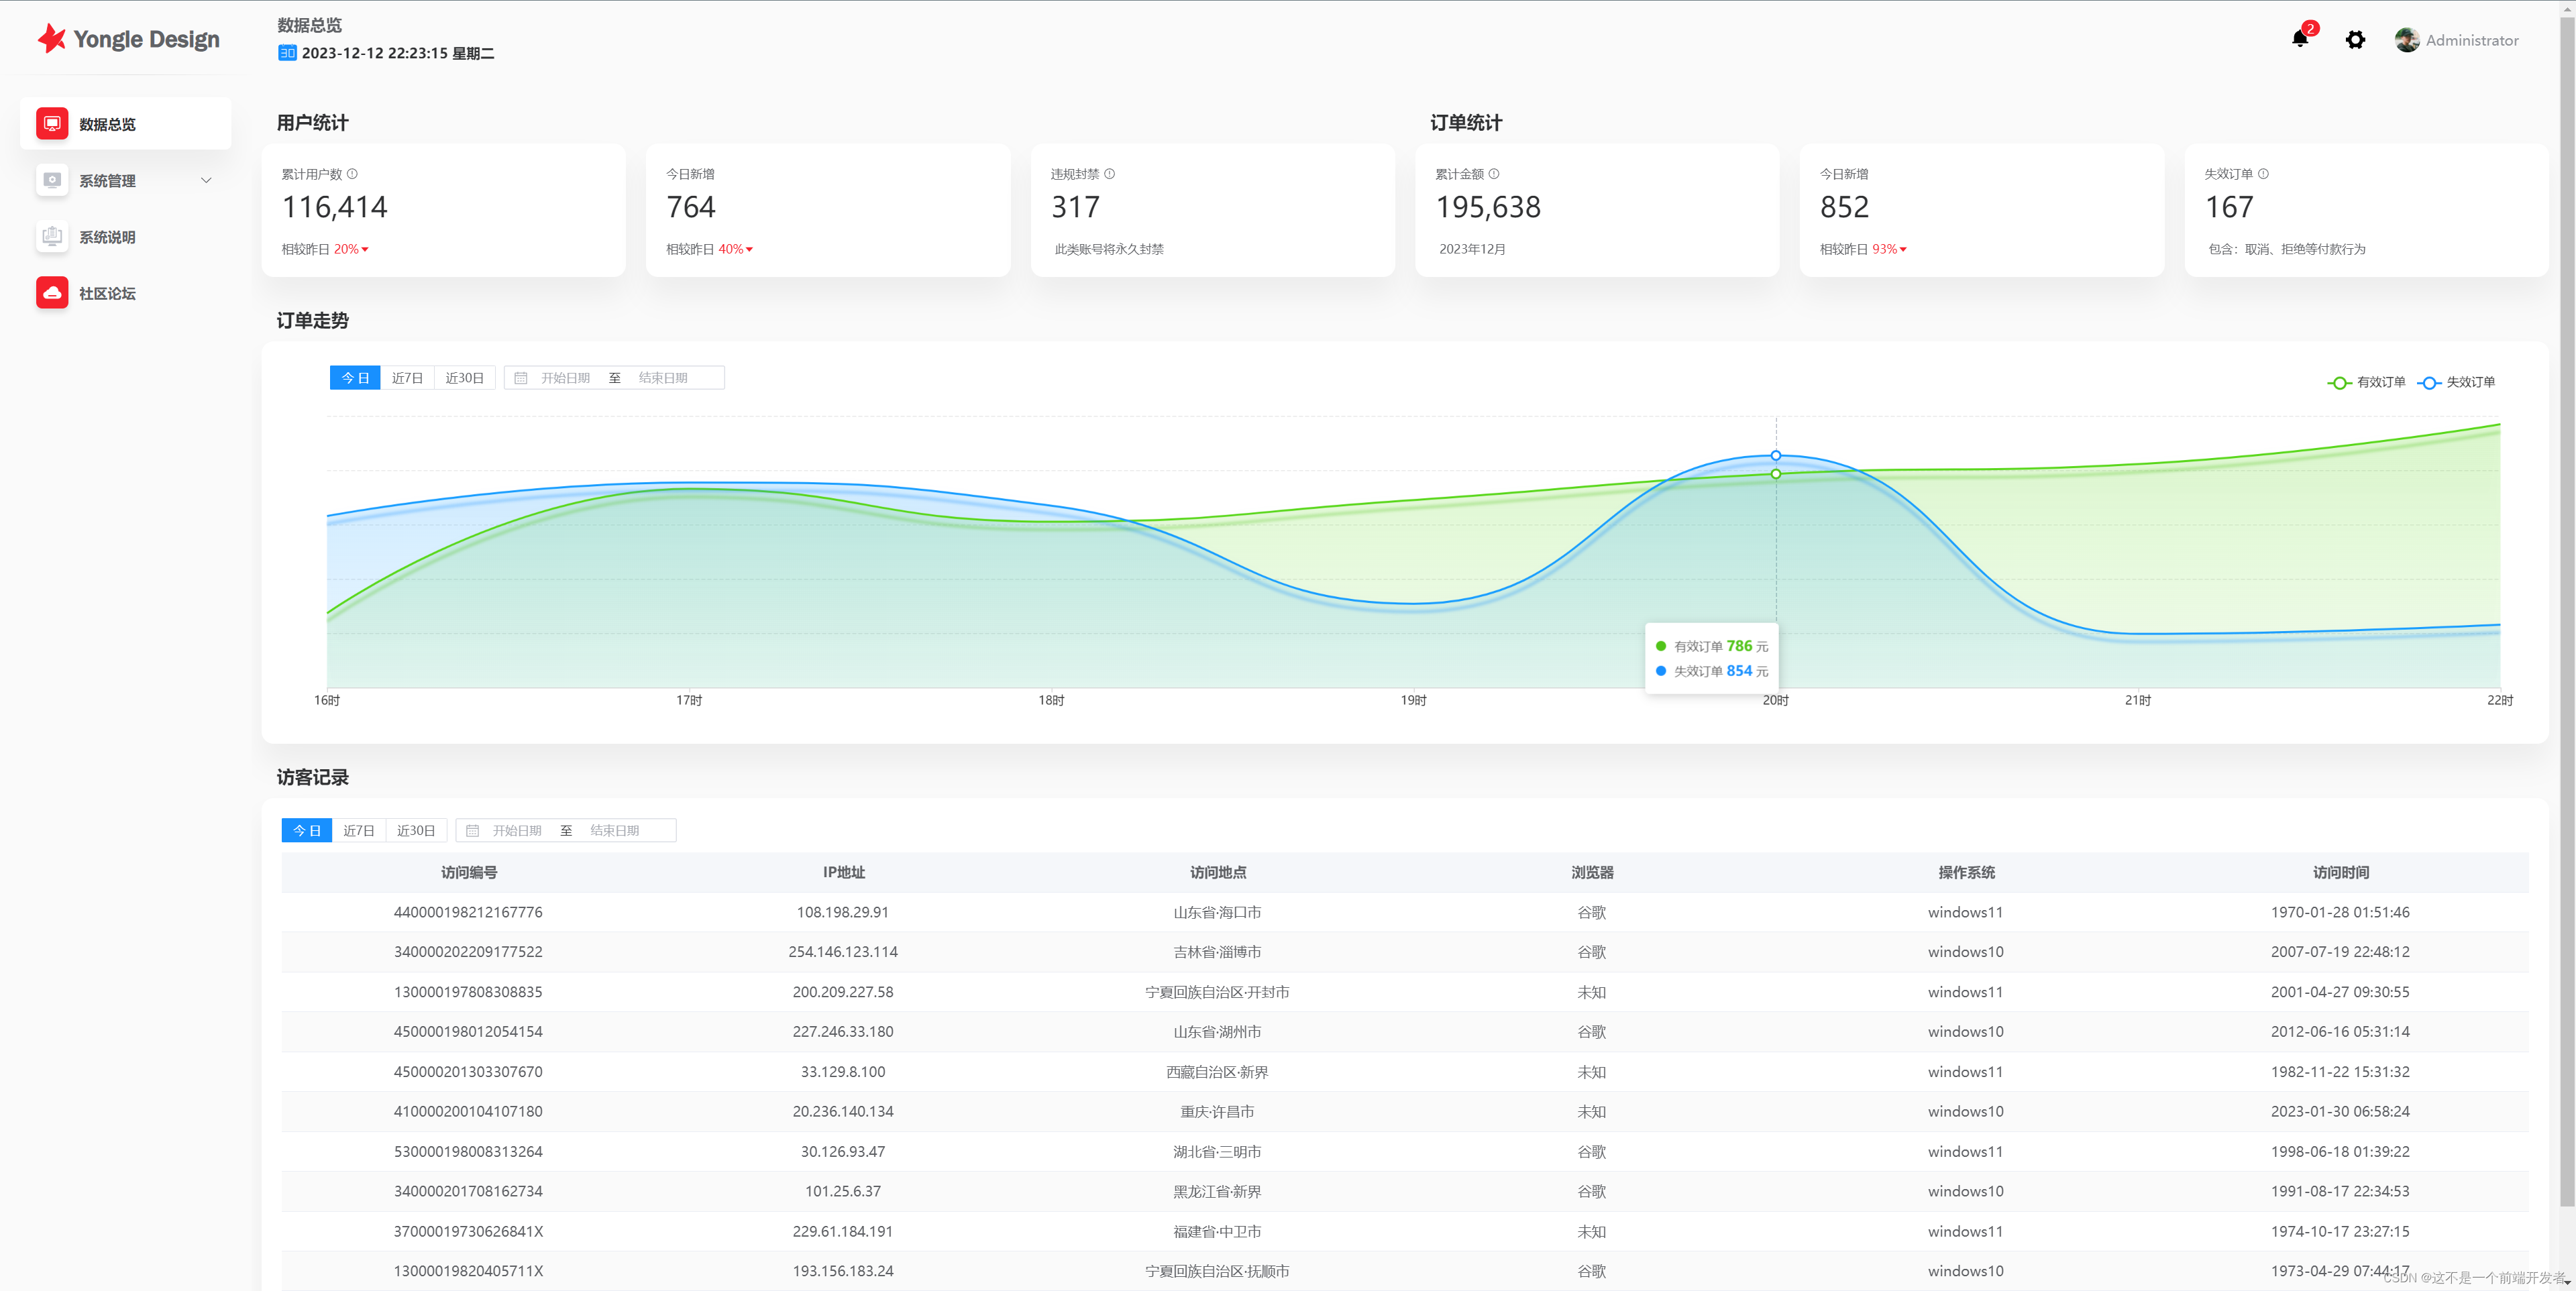Expand the 系统管理 submenu chevron

(206, 181)
